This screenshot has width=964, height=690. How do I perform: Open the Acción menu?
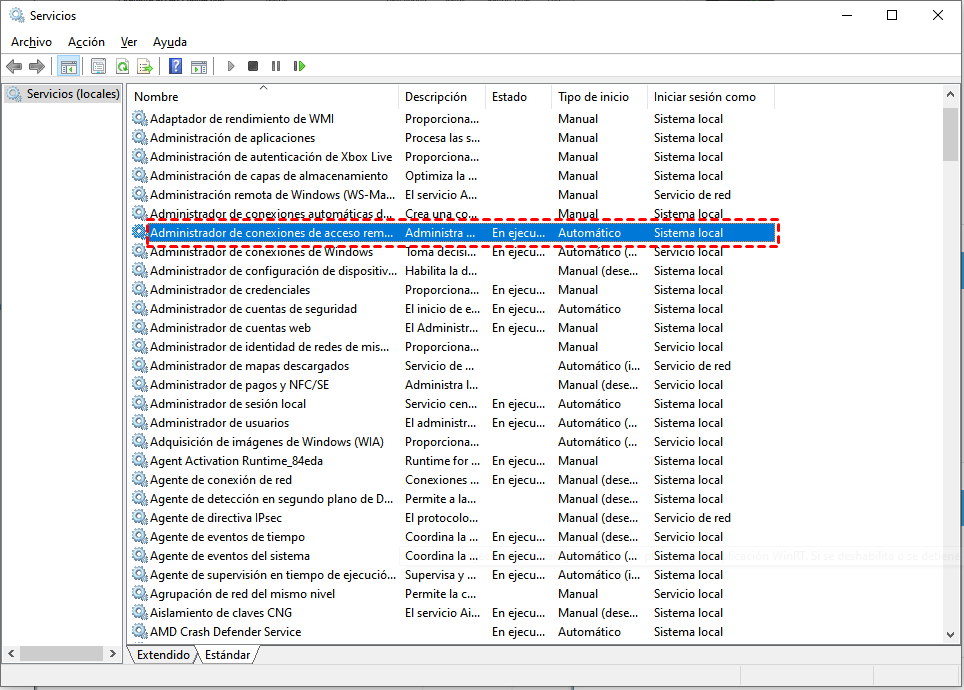tap(86, 42)
